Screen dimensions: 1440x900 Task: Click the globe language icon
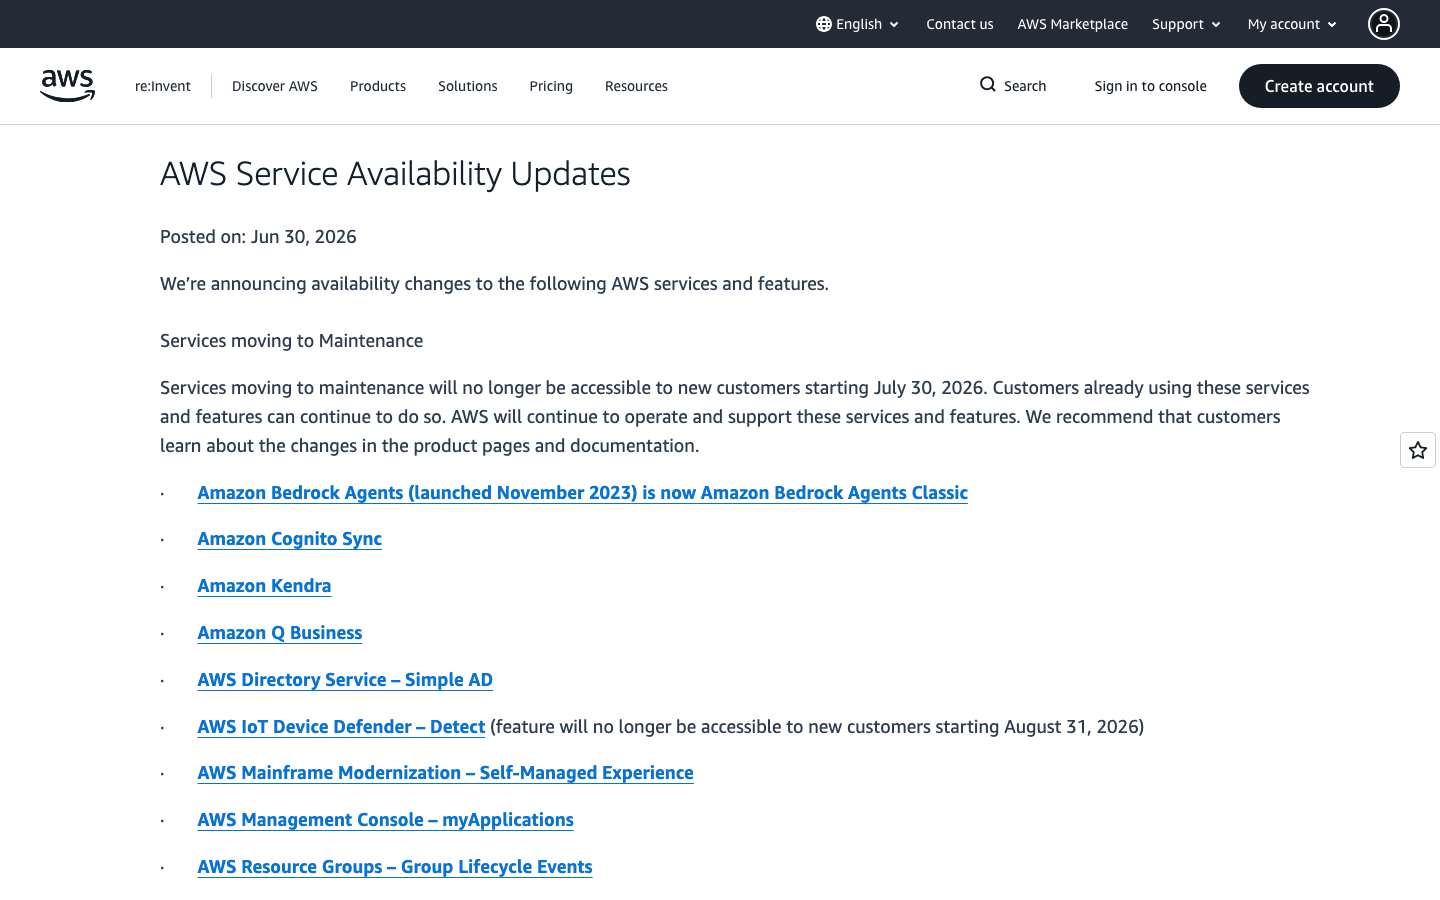tap(824, 24)
